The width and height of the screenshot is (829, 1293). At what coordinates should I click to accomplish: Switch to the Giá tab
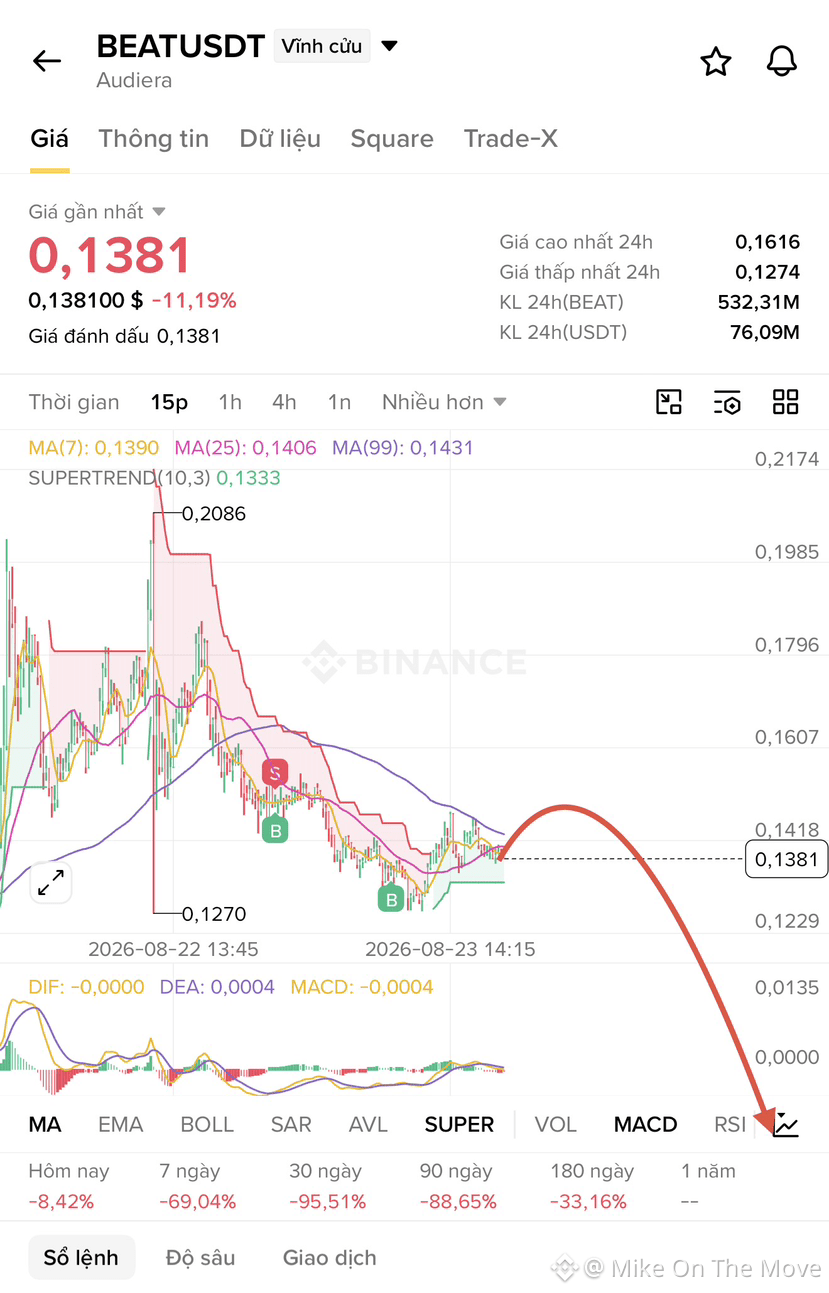[49, 139]
